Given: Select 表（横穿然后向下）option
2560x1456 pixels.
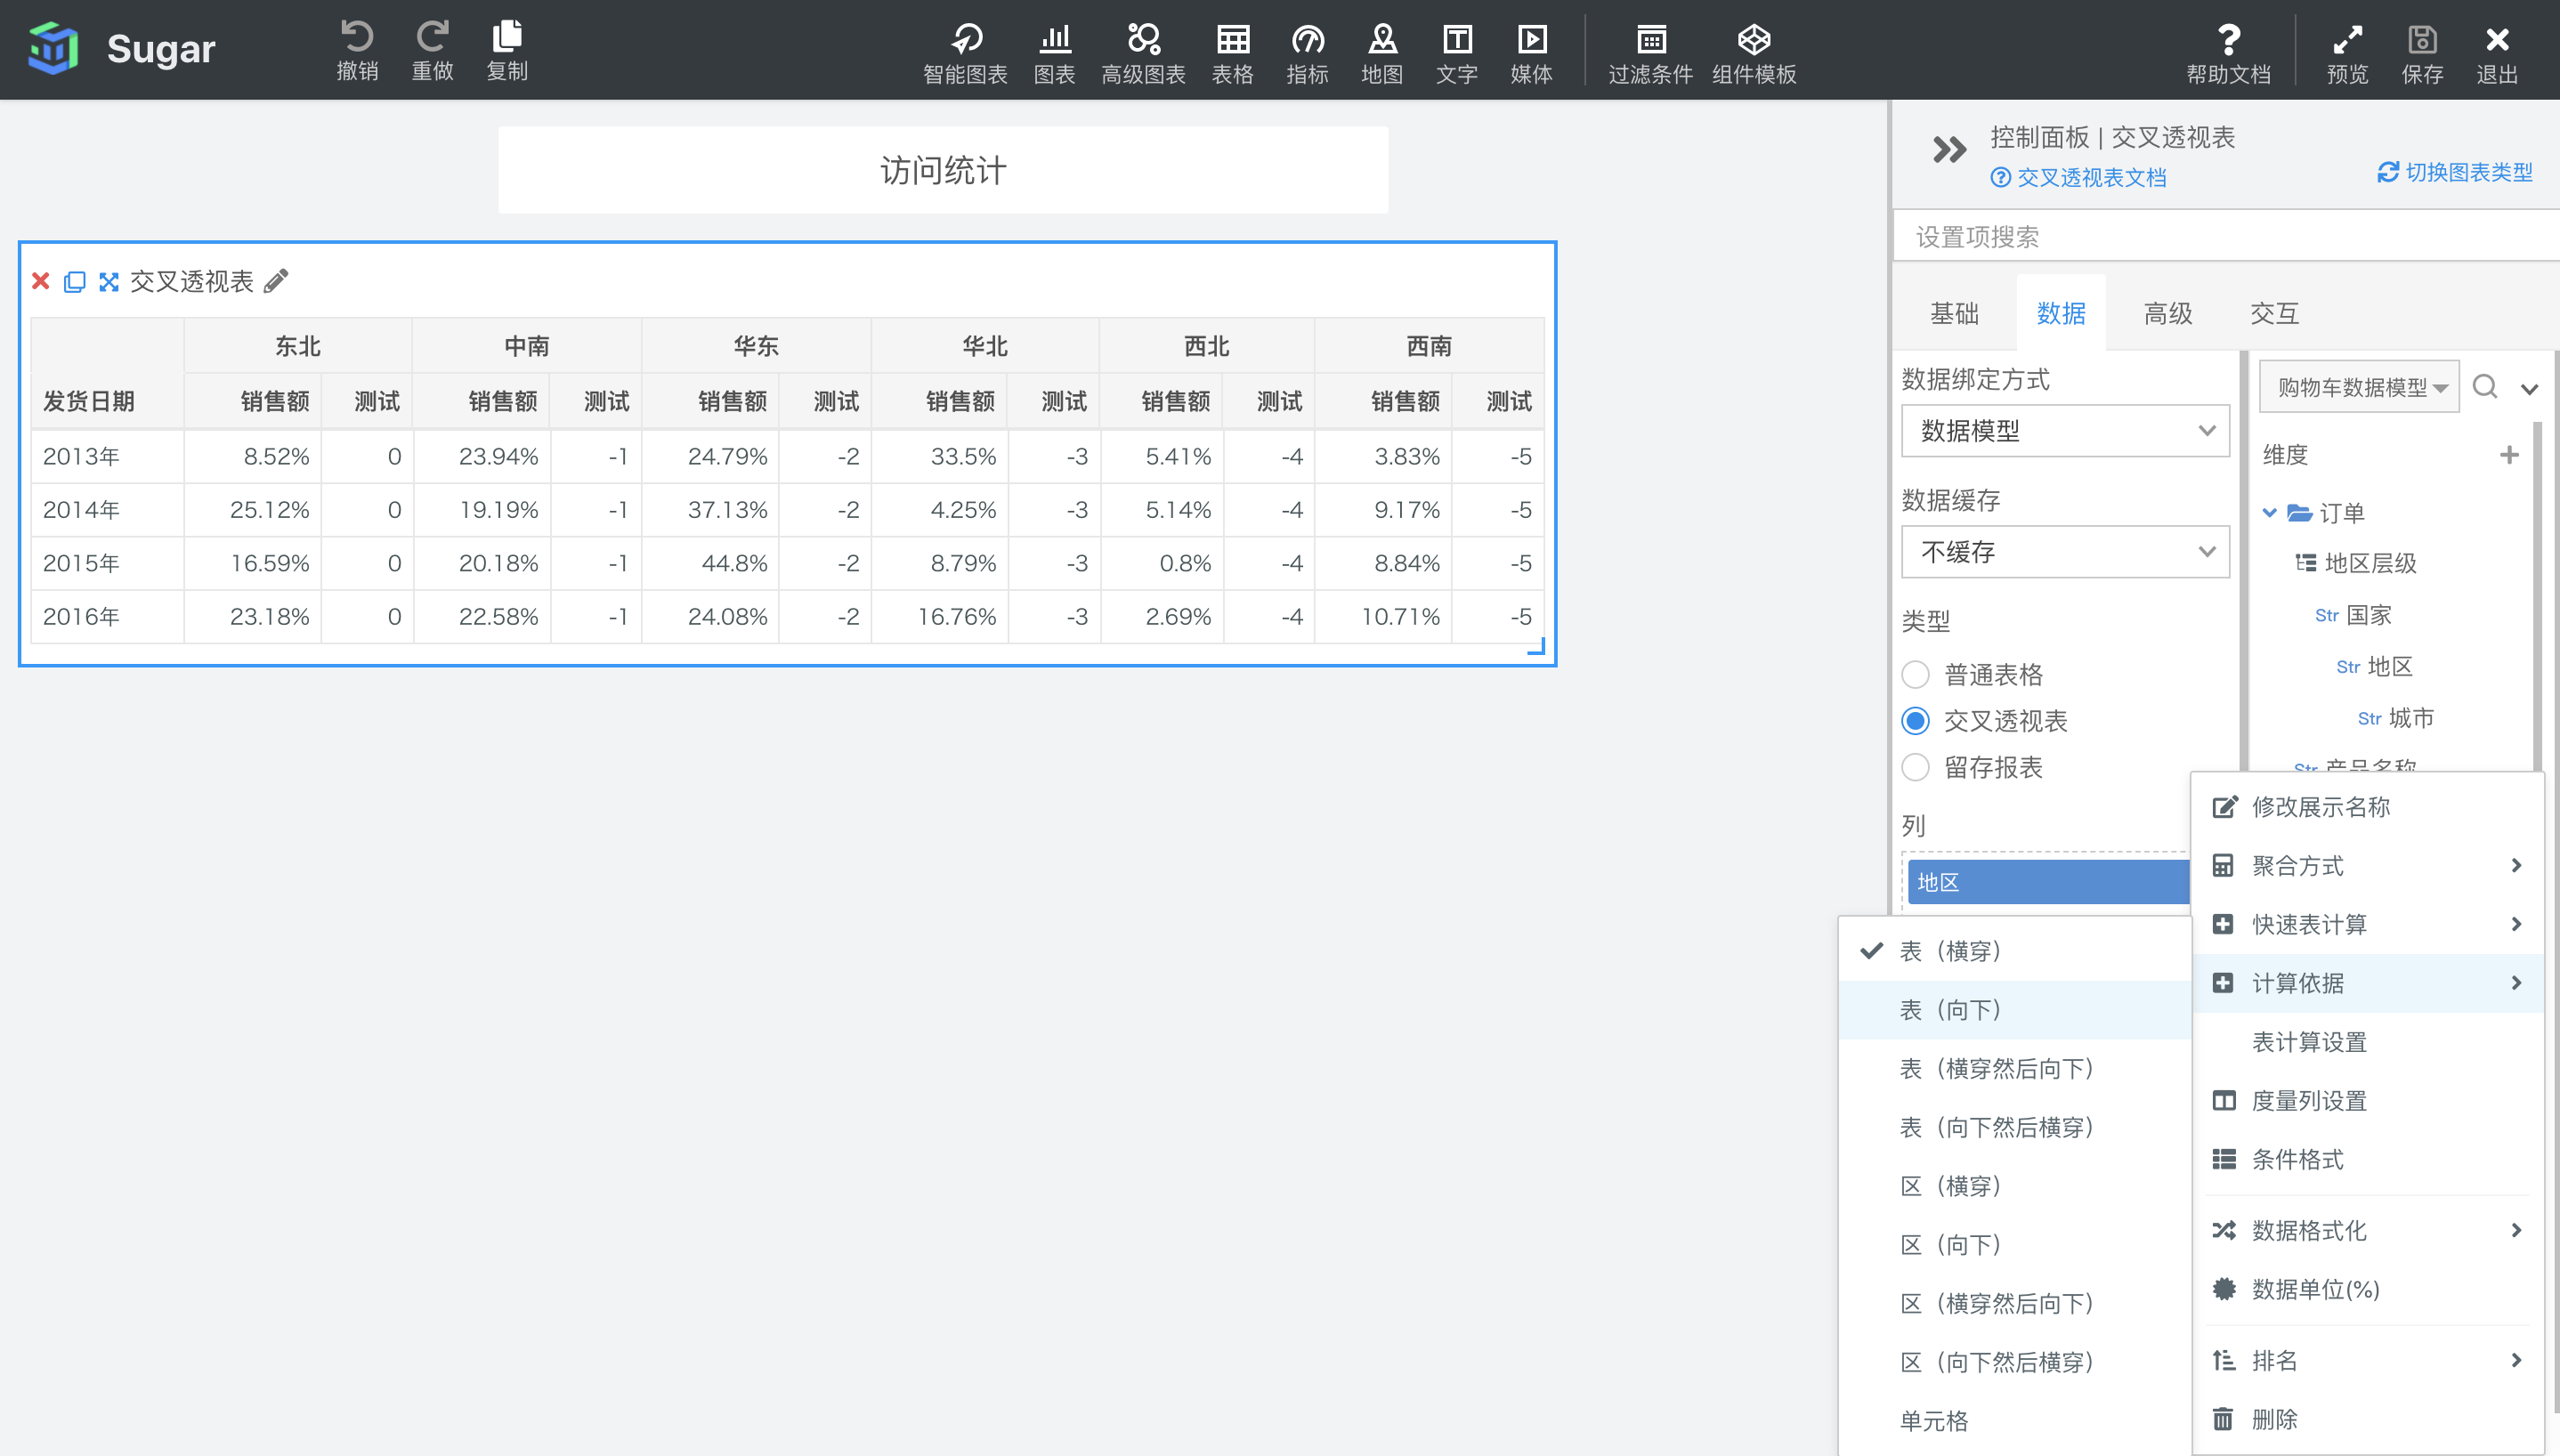Looking at the screenshot, I should coord(2015,1069).
